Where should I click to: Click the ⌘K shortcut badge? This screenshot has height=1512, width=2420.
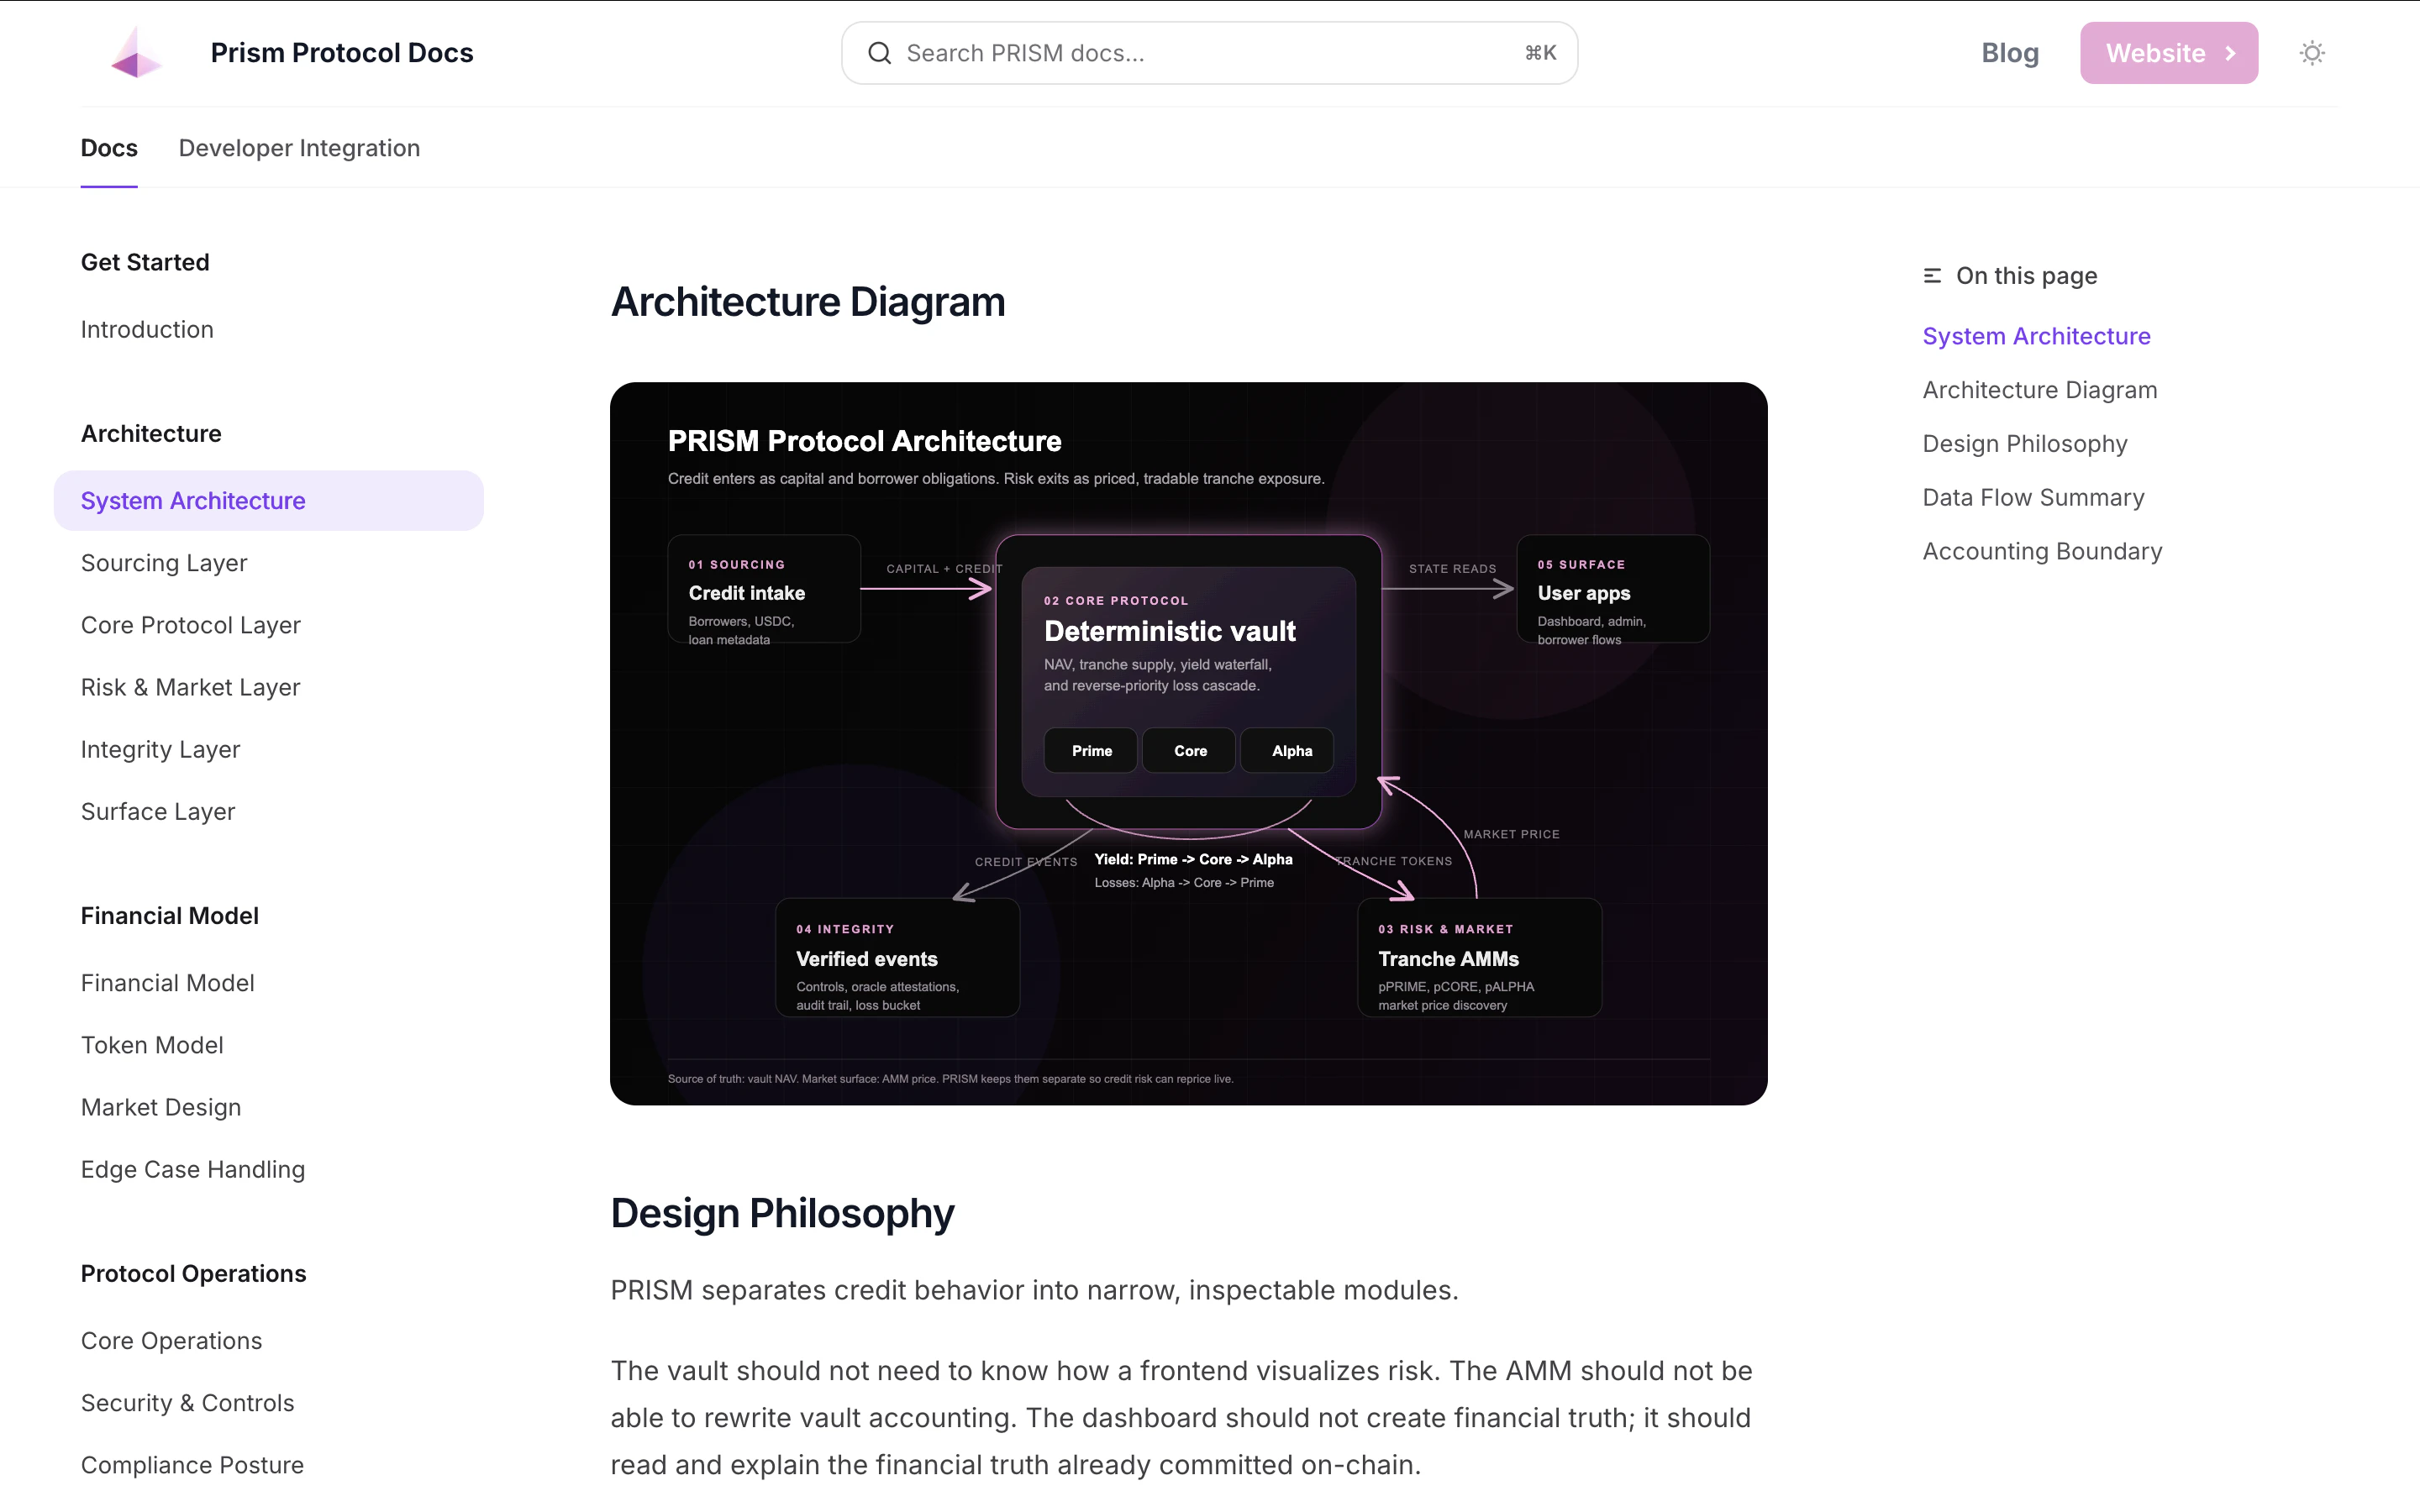(x=1540, y=53)
